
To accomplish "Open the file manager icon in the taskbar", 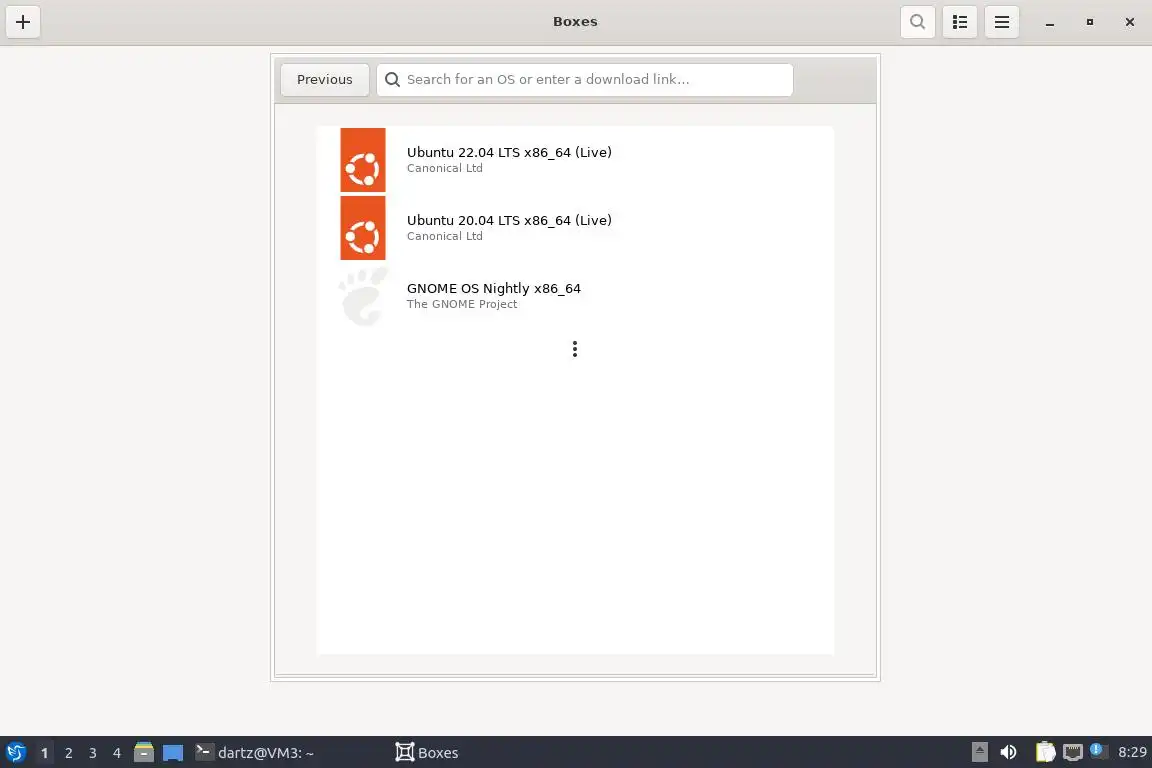I will (x=144, y=752).
